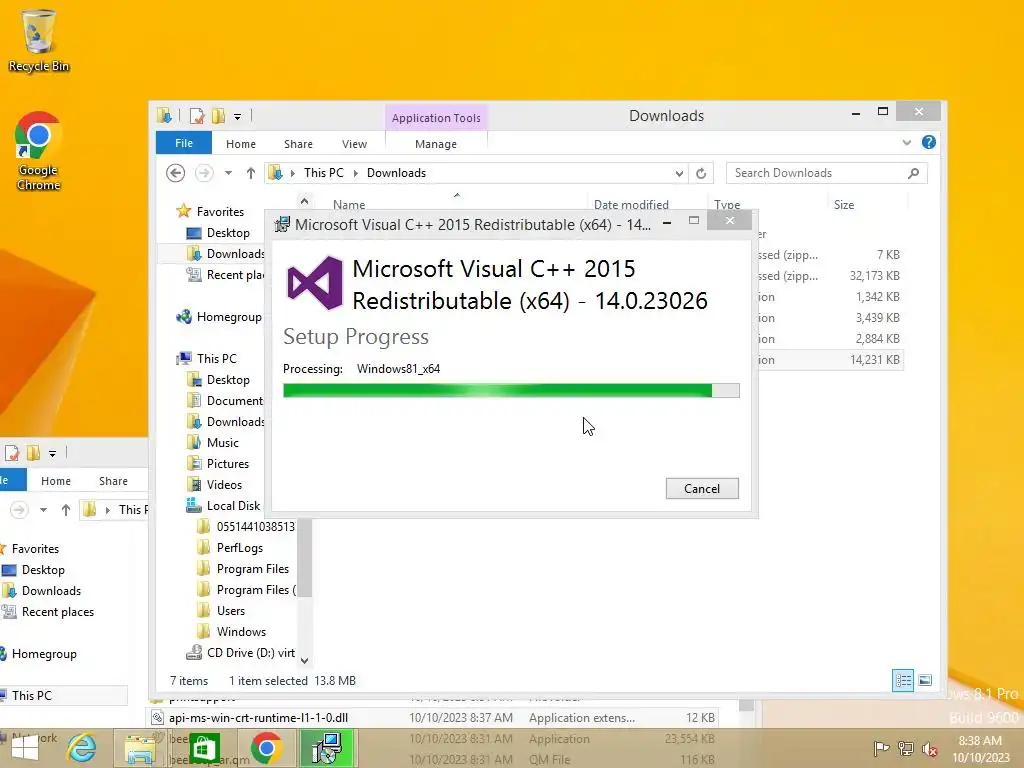1024x768 pixels.
Task: Click the installer title bar icon
Action: (282, 225)
